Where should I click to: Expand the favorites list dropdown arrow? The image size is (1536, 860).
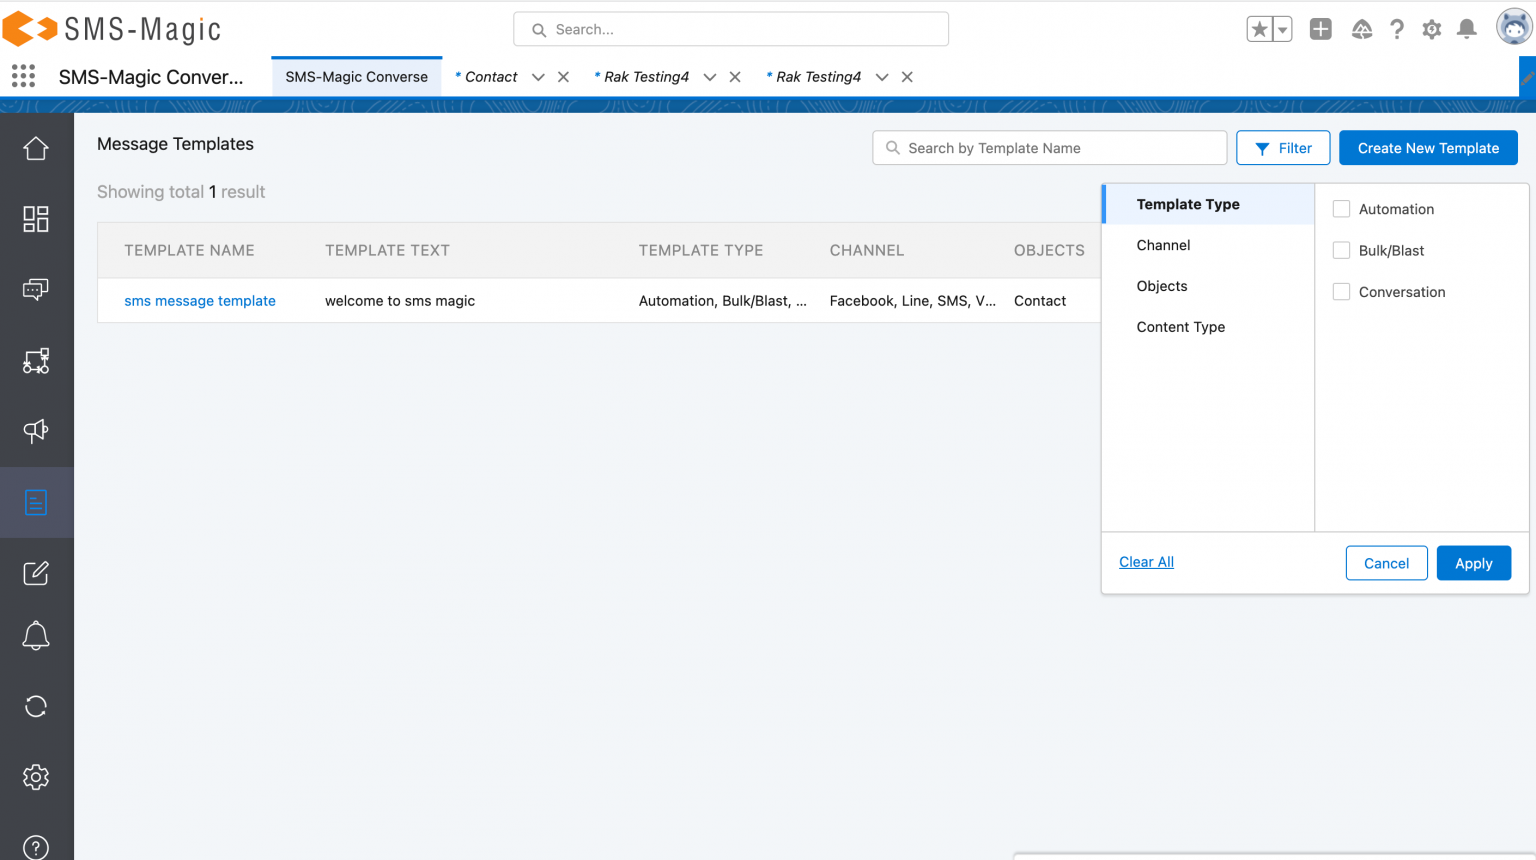tap(1282, 29)
